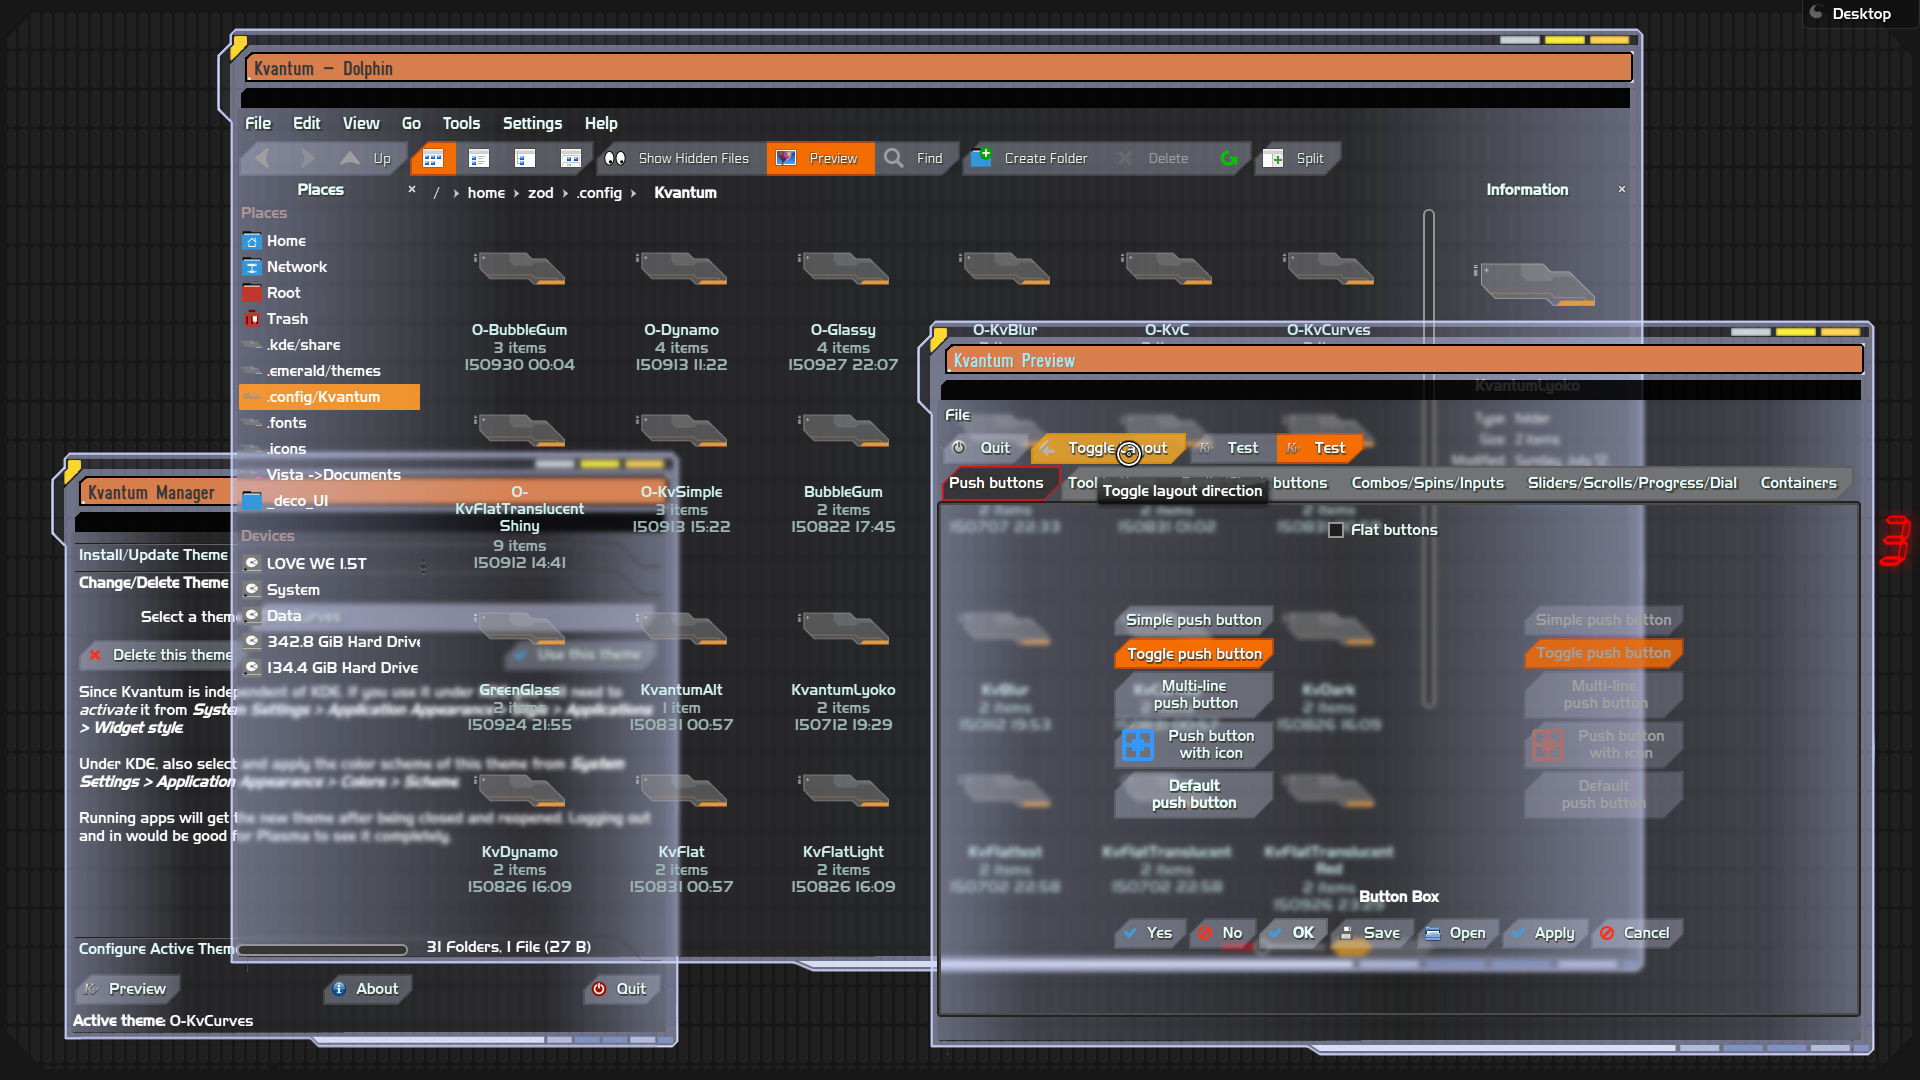Open the File menu in Dolphin
The image size is (1920, 1080).
258,123
